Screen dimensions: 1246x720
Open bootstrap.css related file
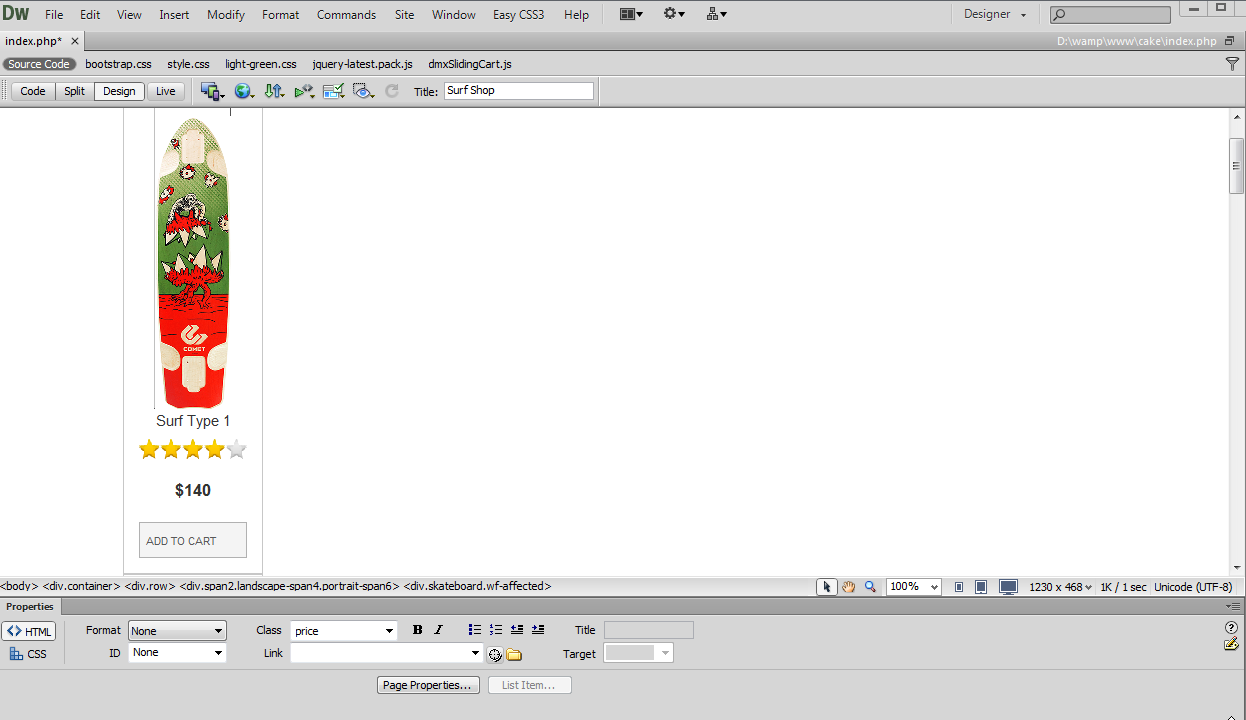(x=118, y=64)
